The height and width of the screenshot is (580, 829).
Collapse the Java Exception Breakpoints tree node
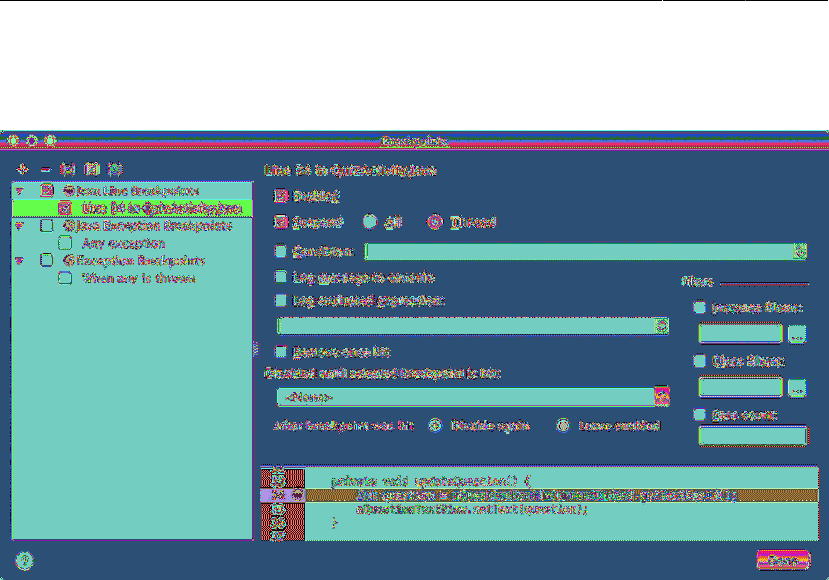[20, 226]
